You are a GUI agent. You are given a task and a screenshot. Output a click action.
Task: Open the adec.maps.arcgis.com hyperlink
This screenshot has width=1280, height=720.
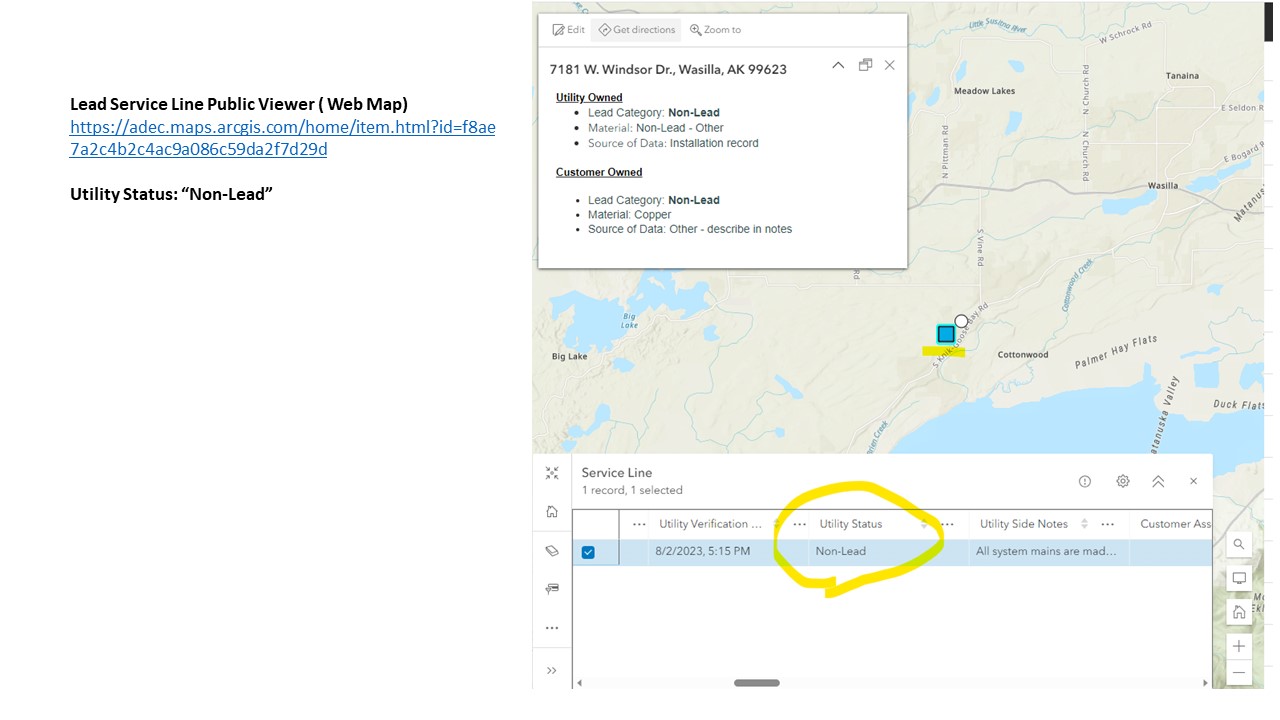282,127
